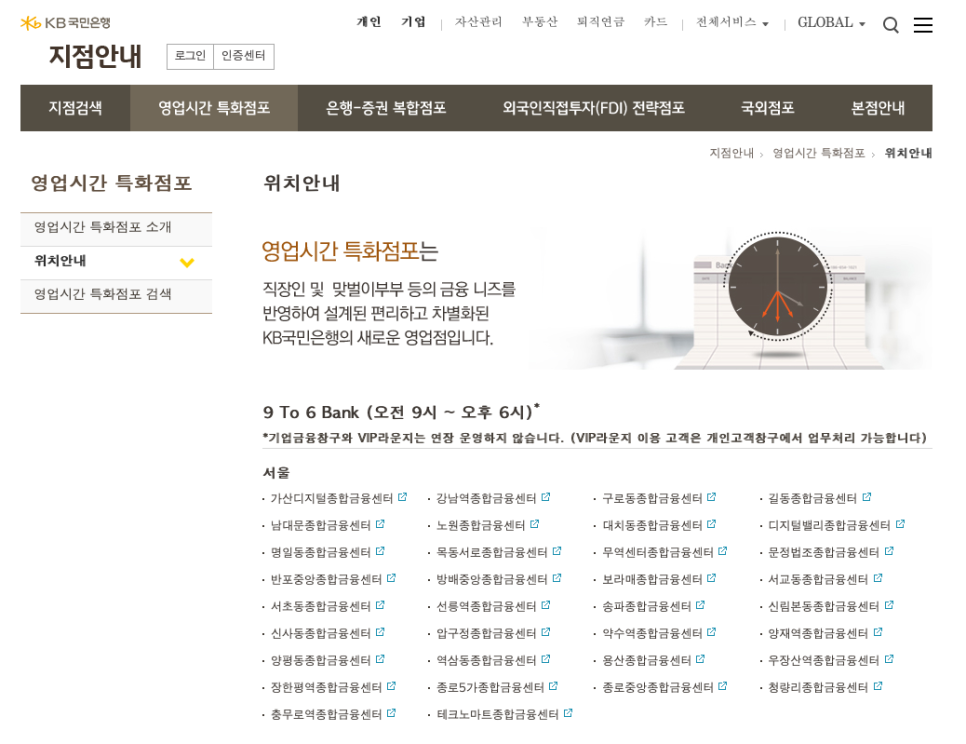966x744 pixels.
Task: Open external link icon next to 서초동종합금융센터
Action: point(380,605)
